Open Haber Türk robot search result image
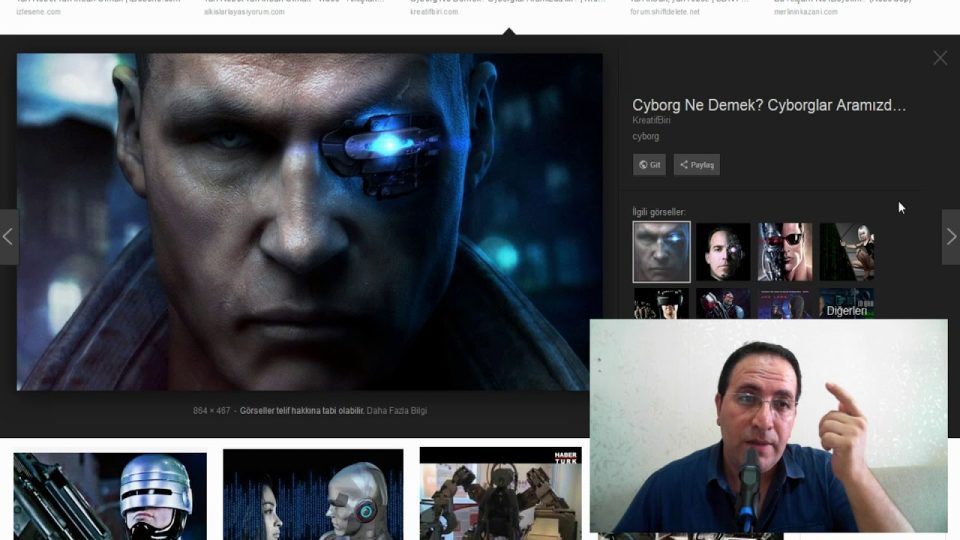Image resolution: width=960 pixels, height=540 pixels. tap(501, 493)
